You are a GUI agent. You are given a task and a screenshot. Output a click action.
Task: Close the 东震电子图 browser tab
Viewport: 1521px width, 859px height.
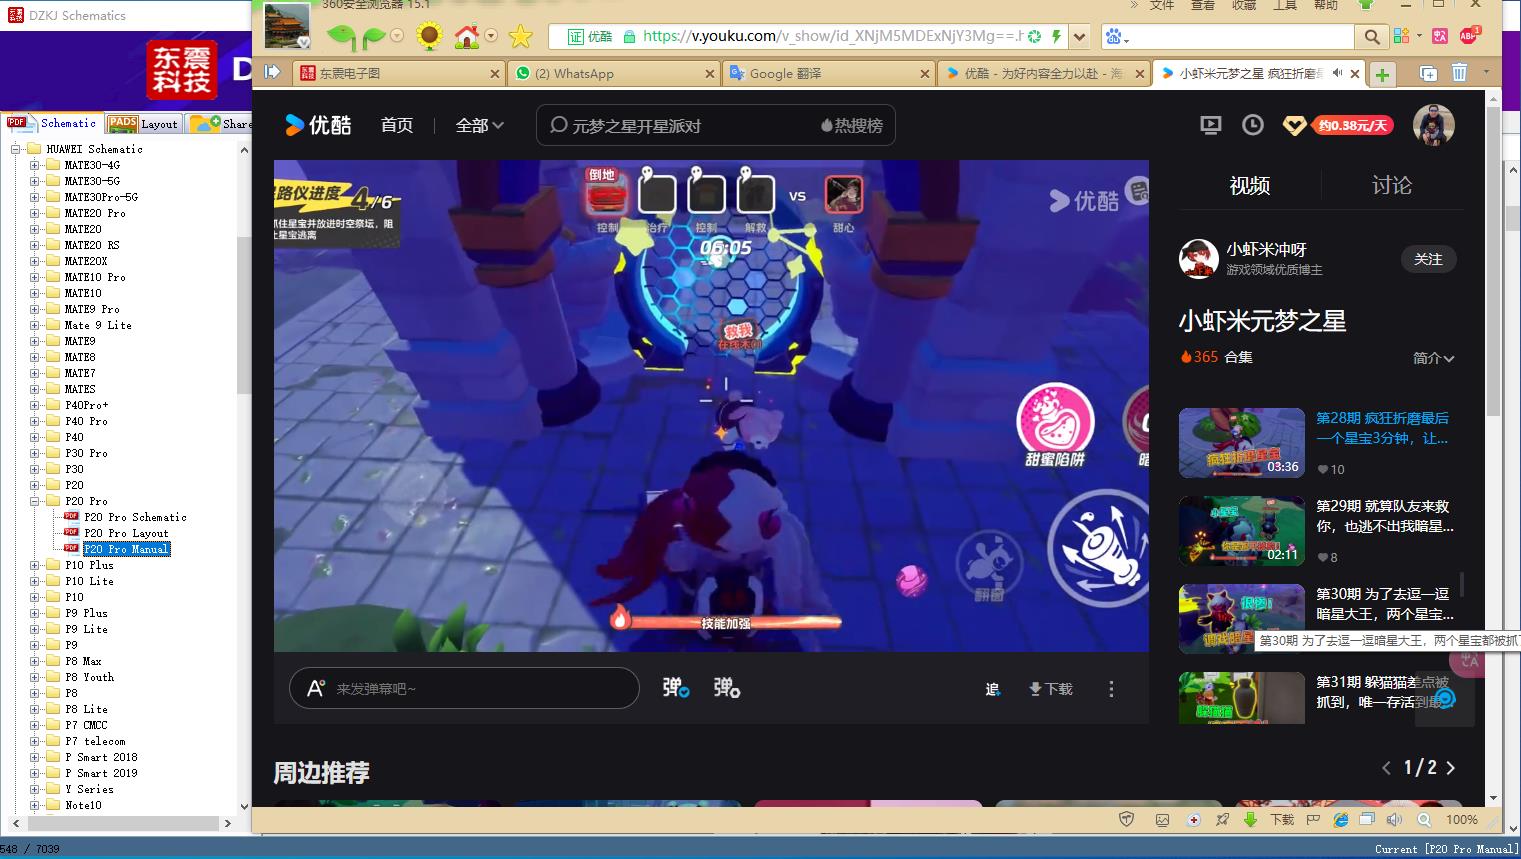[494, 74]
